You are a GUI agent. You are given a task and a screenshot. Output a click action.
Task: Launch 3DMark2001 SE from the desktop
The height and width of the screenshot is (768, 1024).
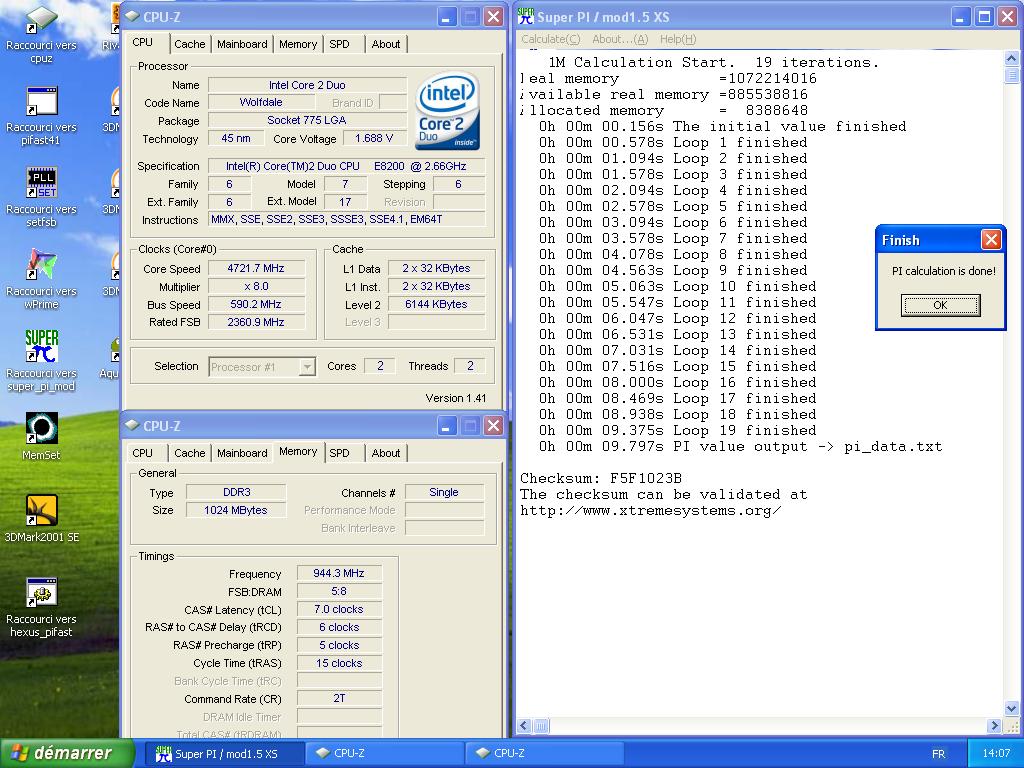coord(41,511)
